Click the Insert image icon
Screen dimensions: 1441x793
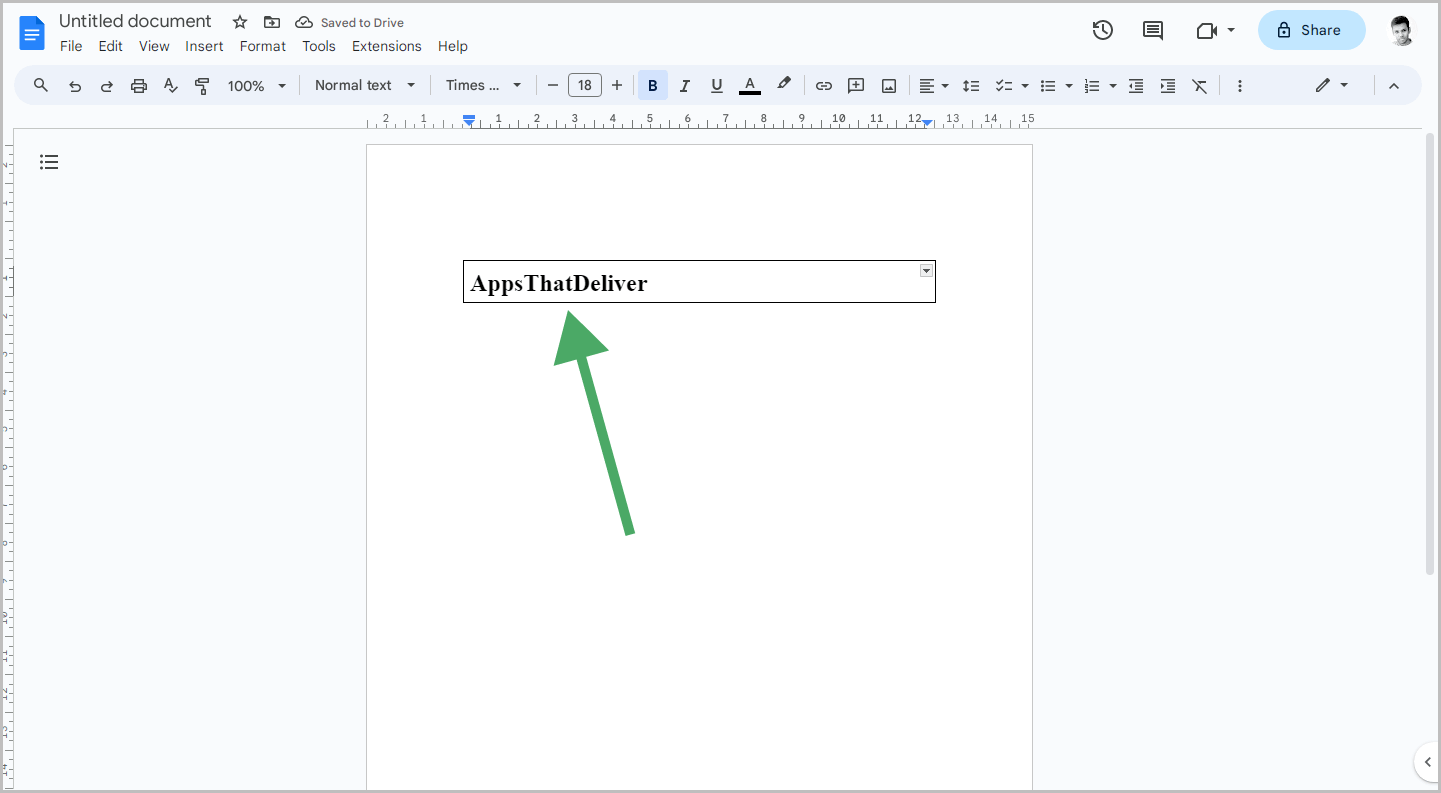(x=888, y=85)
